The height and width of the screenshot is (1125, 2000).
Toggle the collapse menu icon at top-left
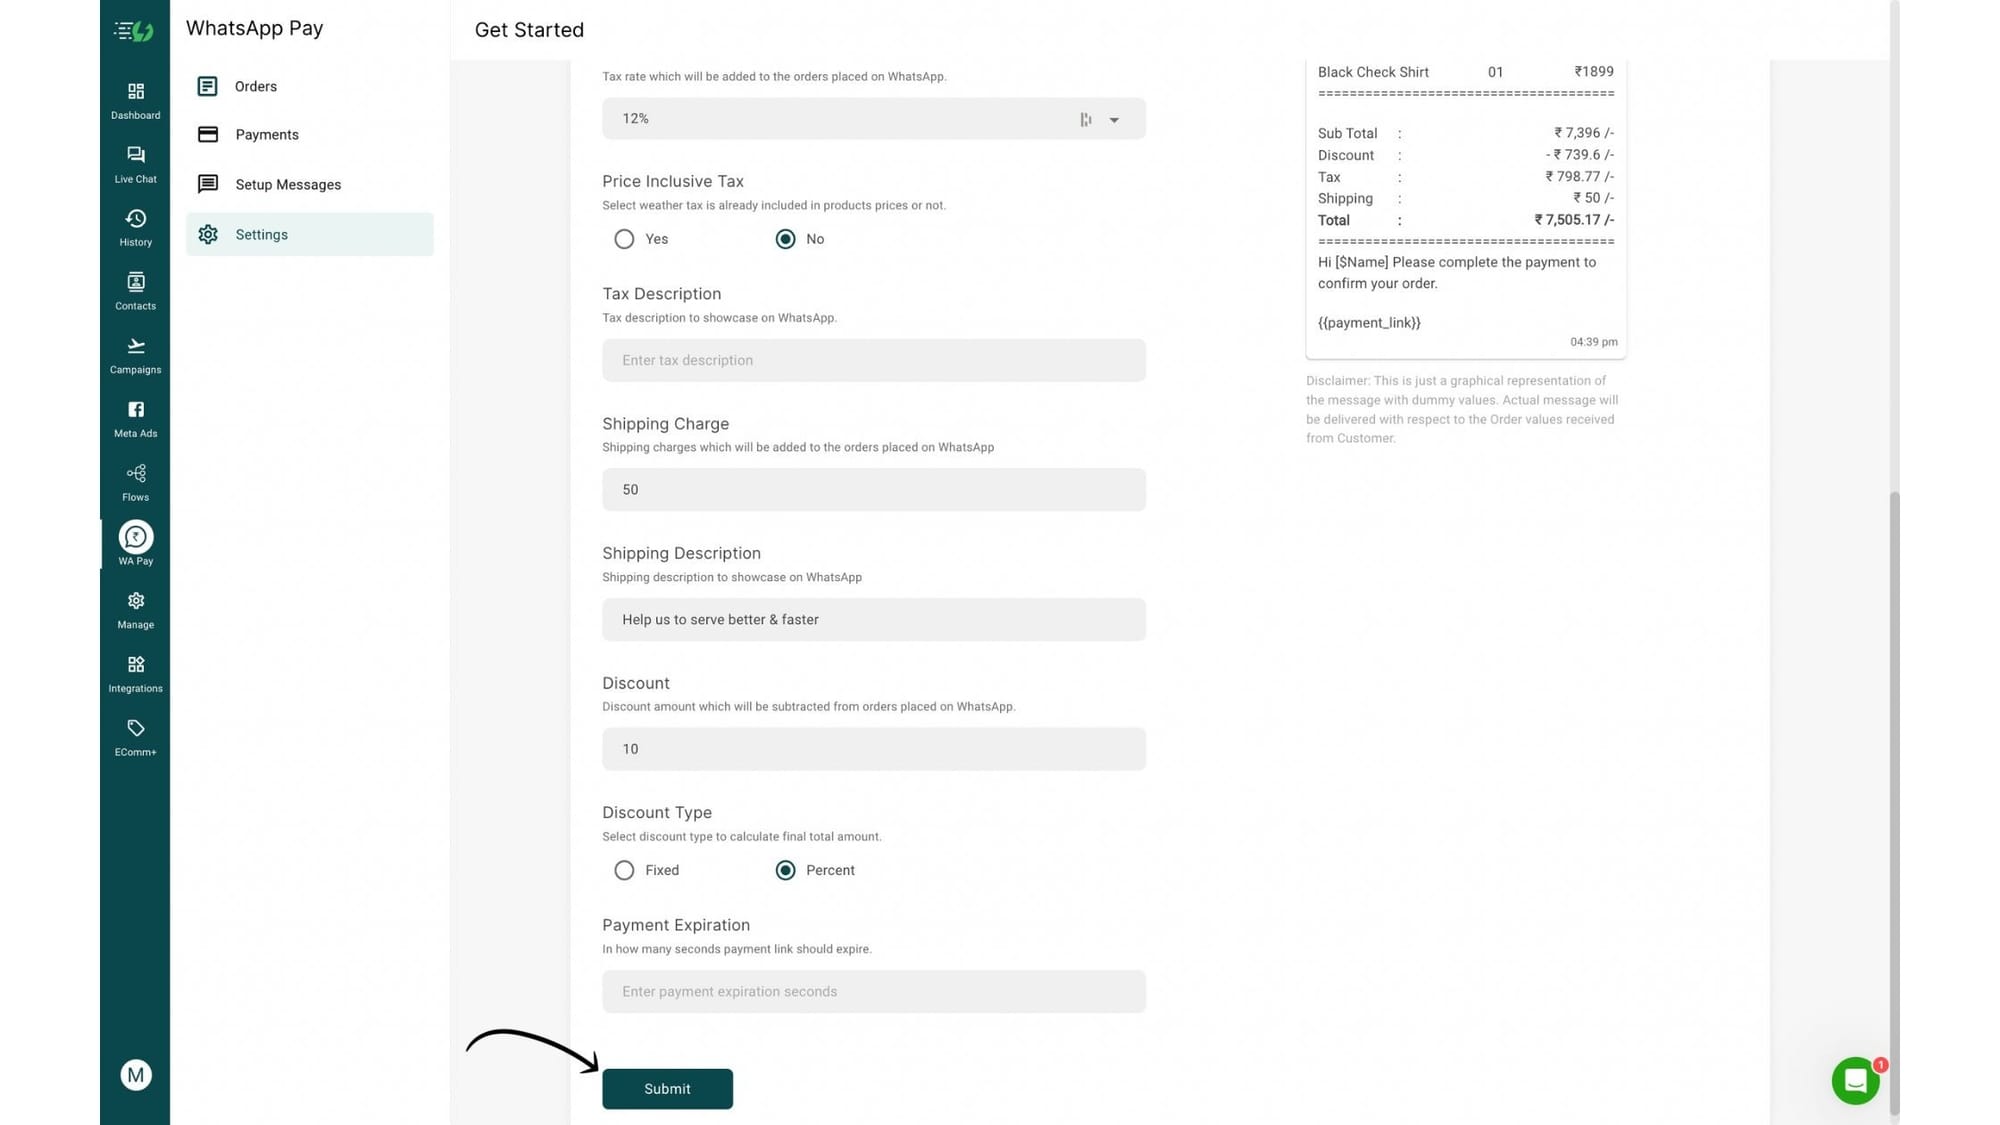(x=133, y=31)
